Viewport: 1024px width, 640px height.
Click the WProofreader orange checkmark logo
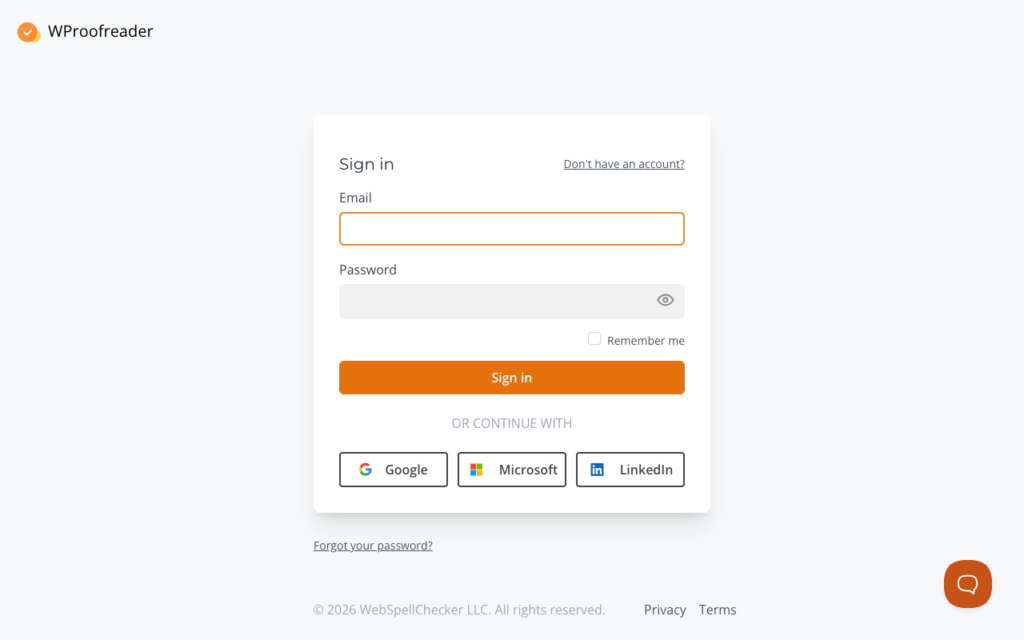pos(28,32)
